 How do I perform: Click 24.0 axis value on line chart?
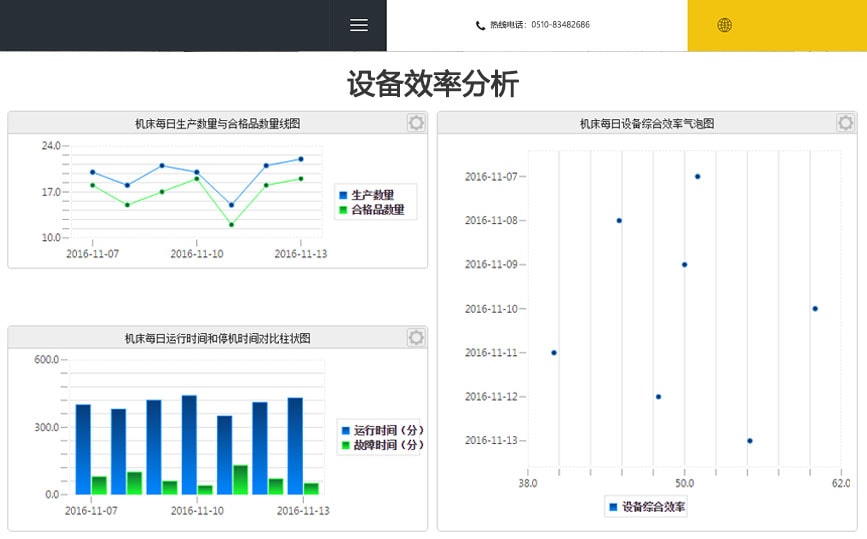51,146
